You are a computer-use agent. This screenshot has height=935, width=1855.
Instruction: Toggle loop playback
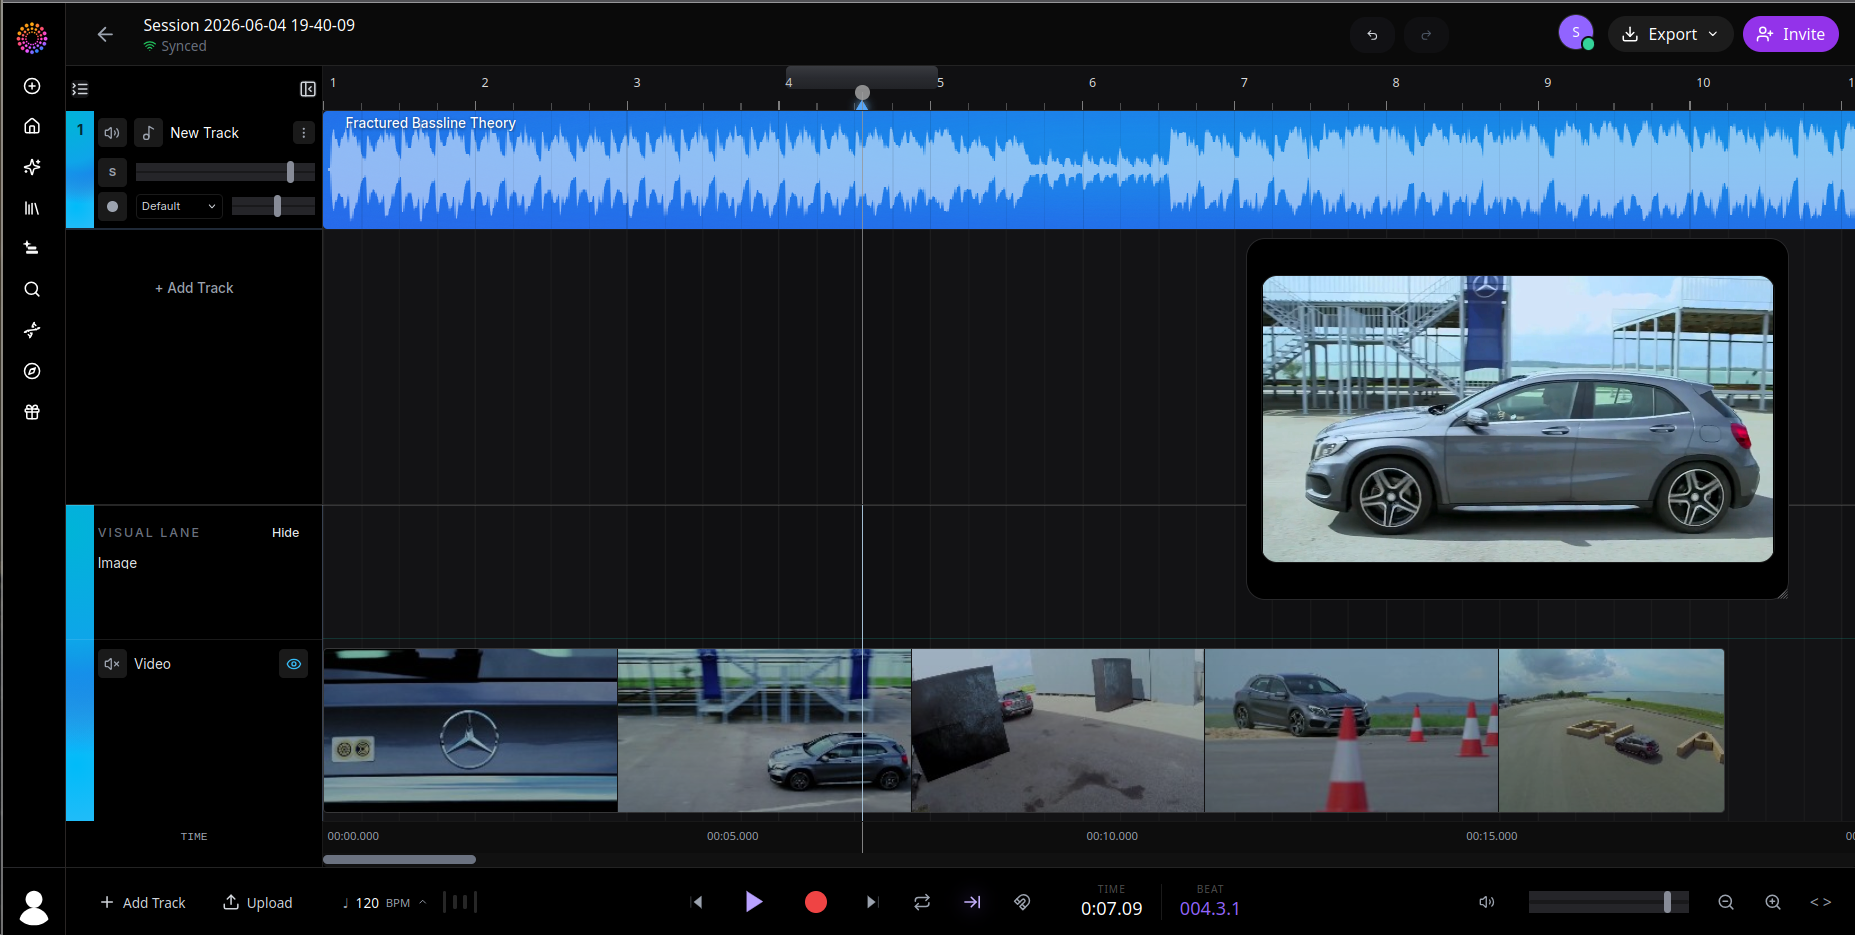pos(922,902)
